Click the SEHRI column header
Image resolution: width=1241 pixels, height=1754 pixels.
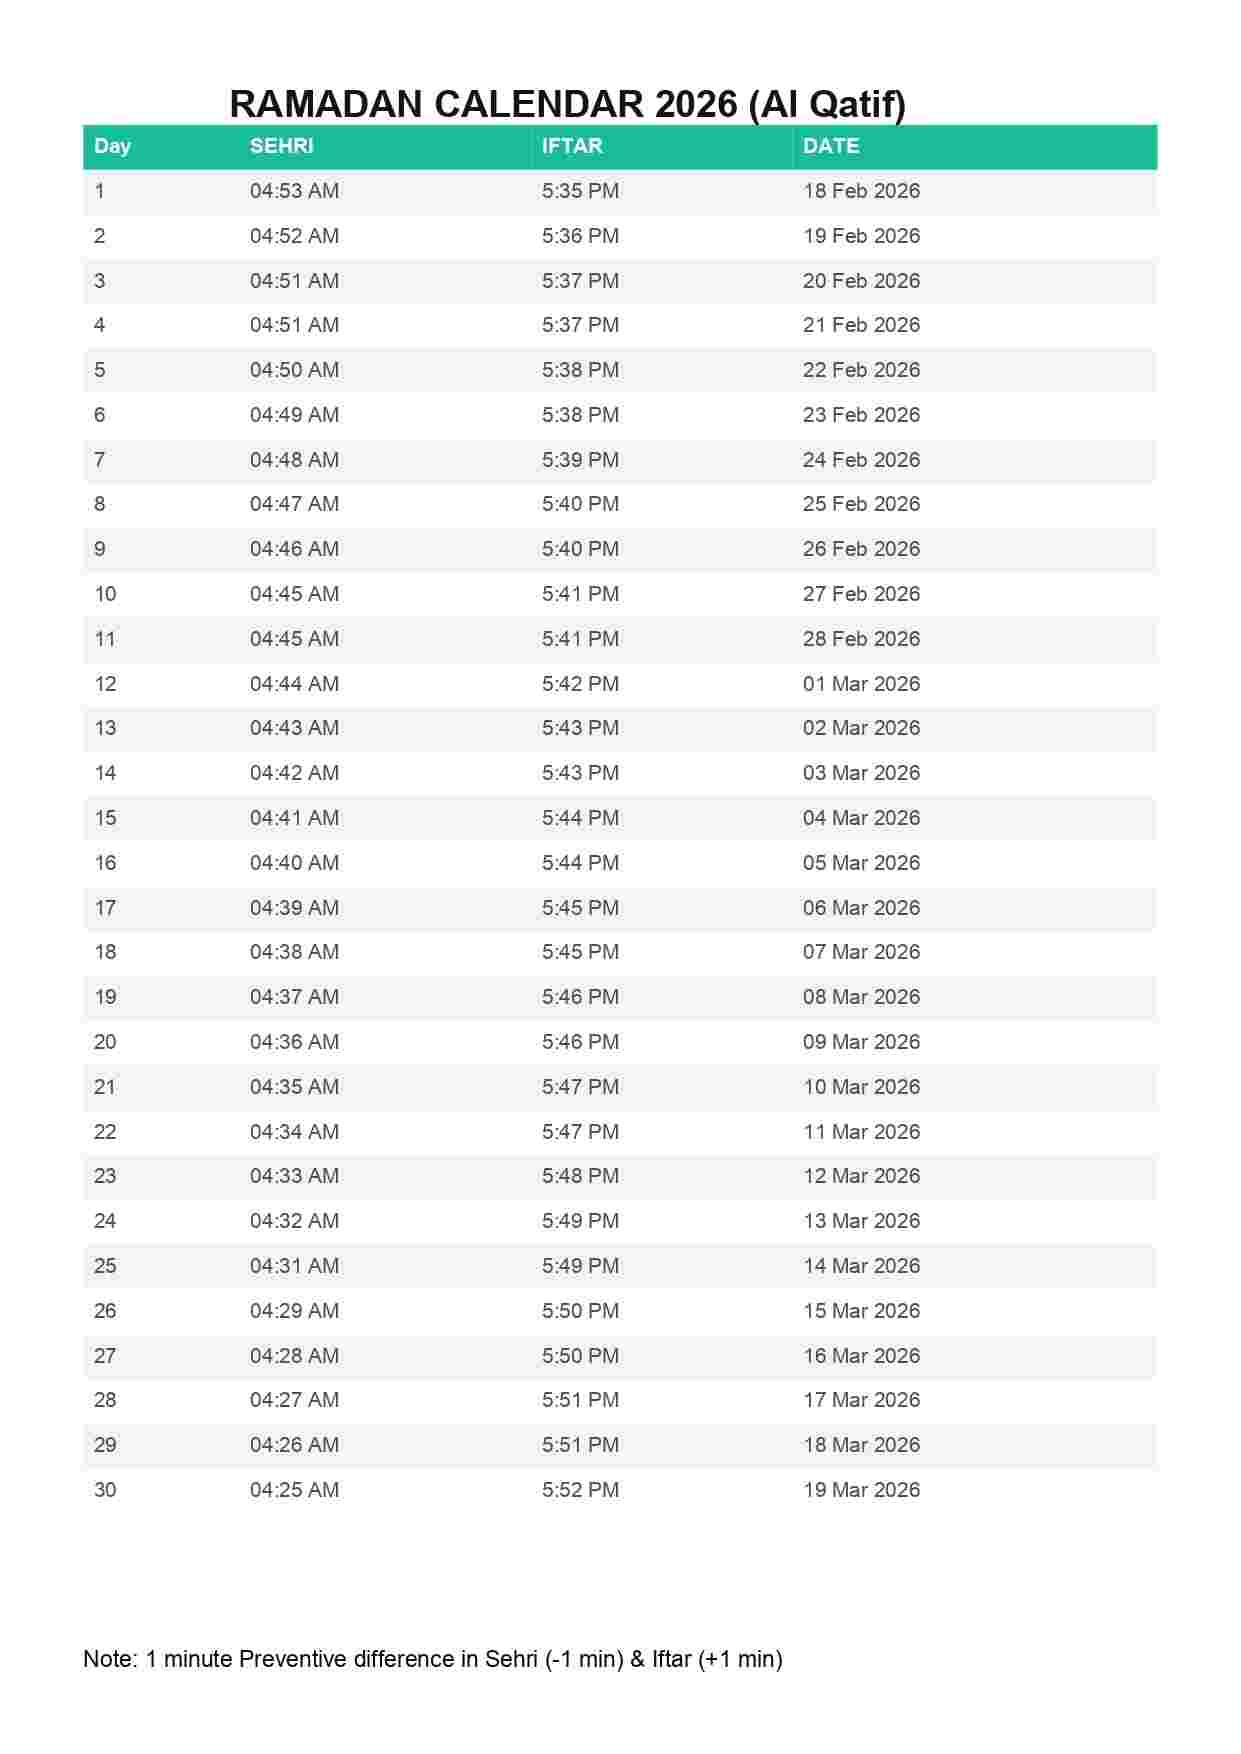point(281,146)
